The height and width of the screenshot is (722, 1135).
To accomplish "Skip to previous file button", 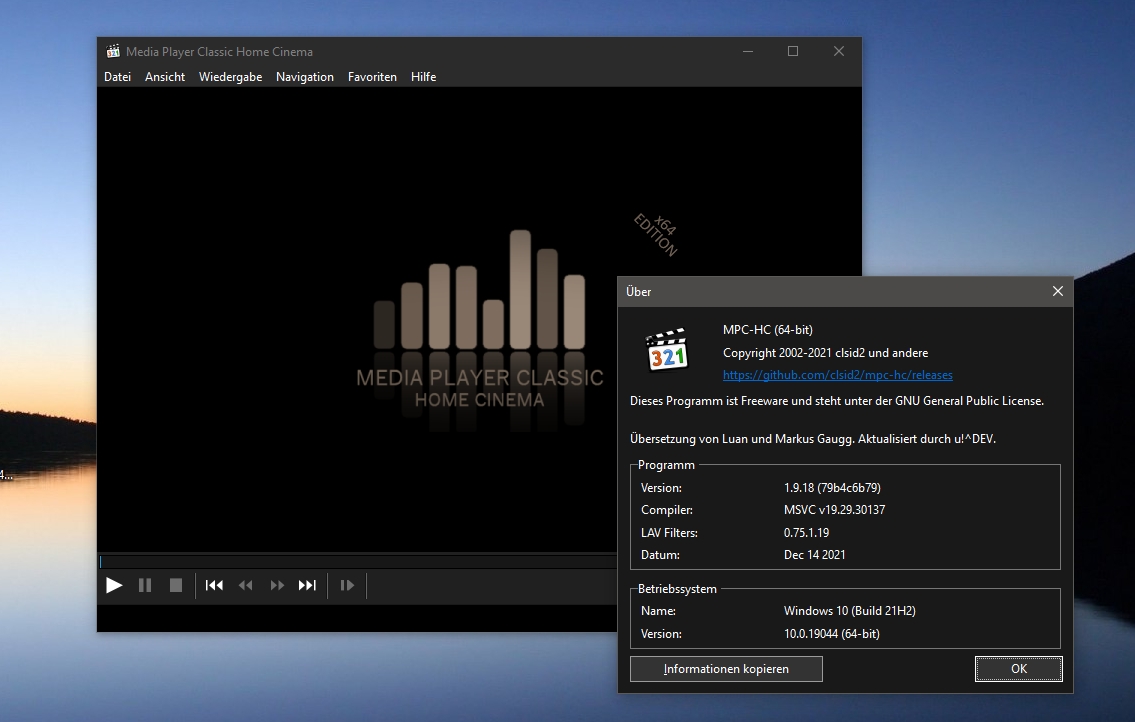I will [x=214, y=585].
